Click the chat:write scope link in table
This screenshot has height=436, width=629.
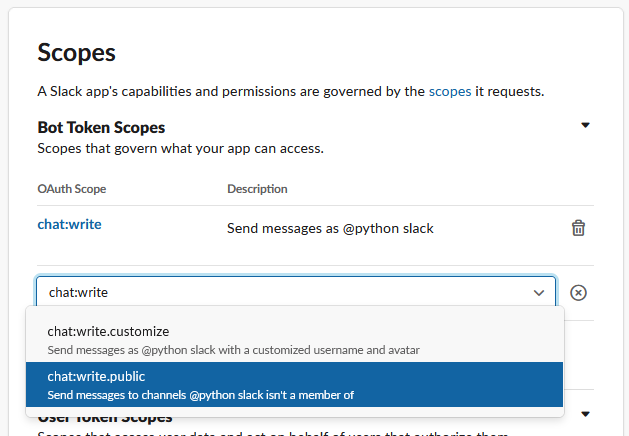tap(69, 224)
